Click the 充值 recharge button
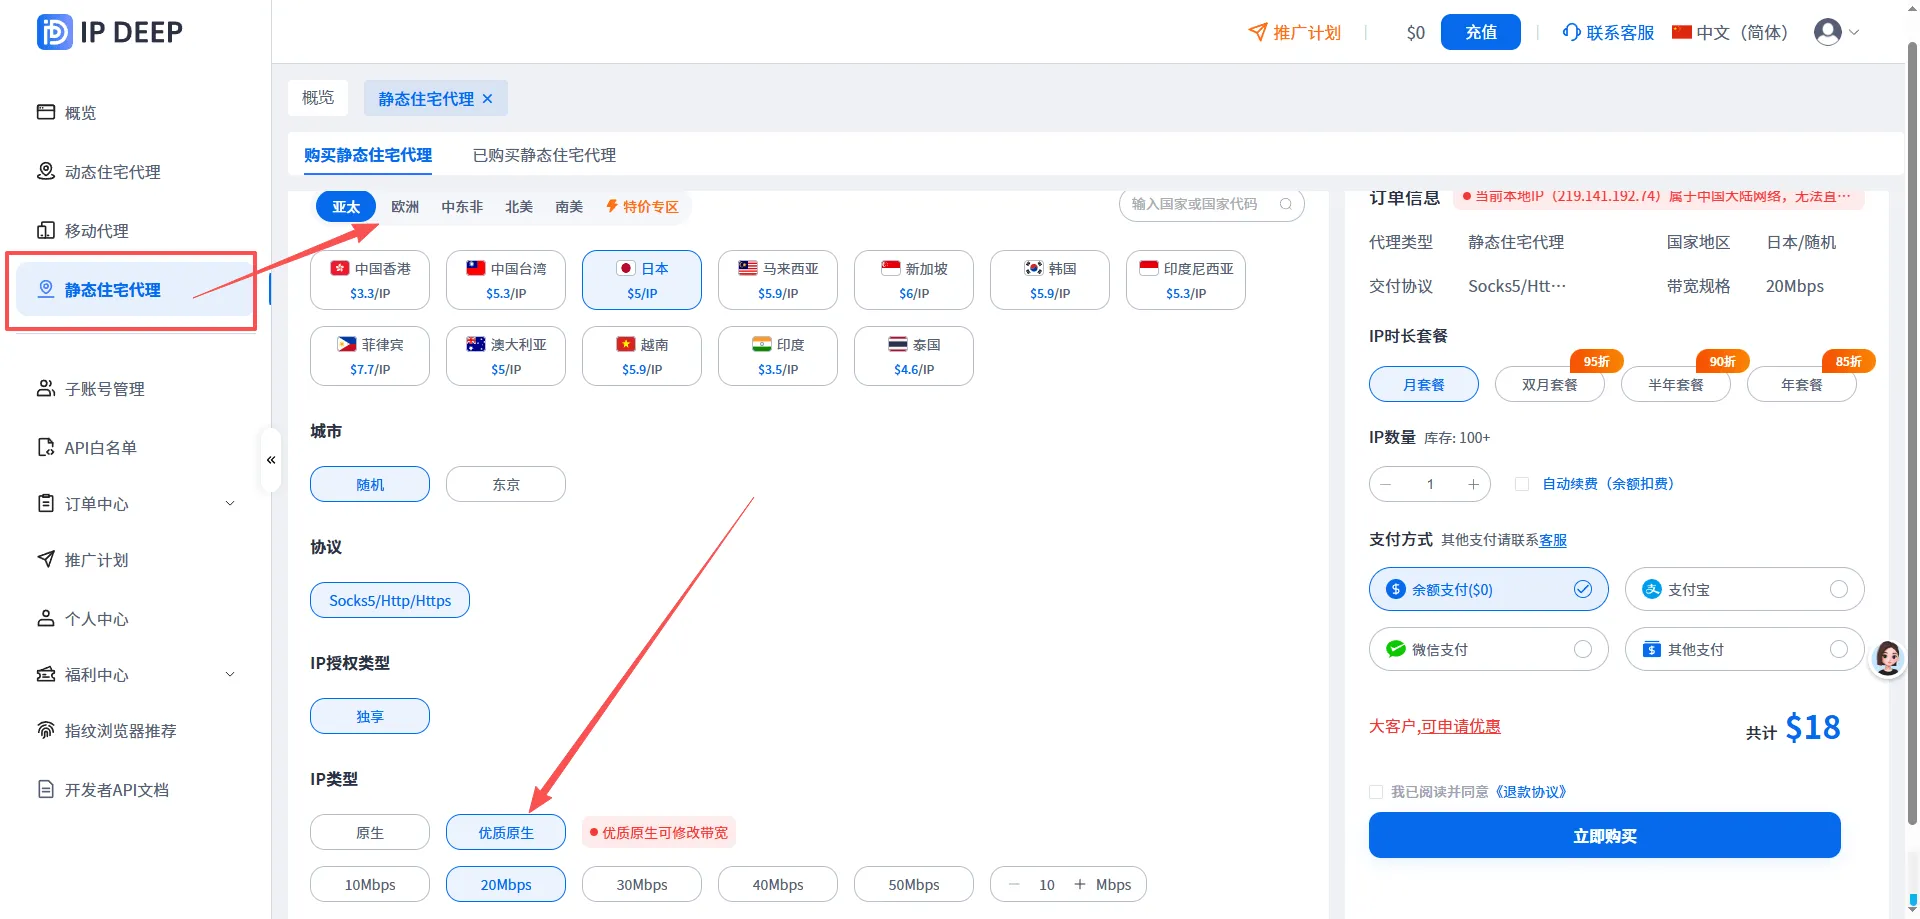 click(x=1481, y=32)
